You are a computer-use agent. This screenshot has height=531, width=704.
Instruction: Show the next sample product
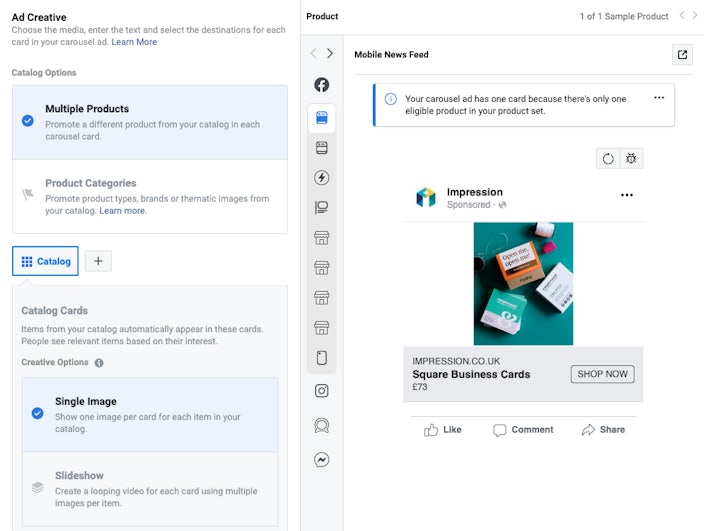coord(695,16)
